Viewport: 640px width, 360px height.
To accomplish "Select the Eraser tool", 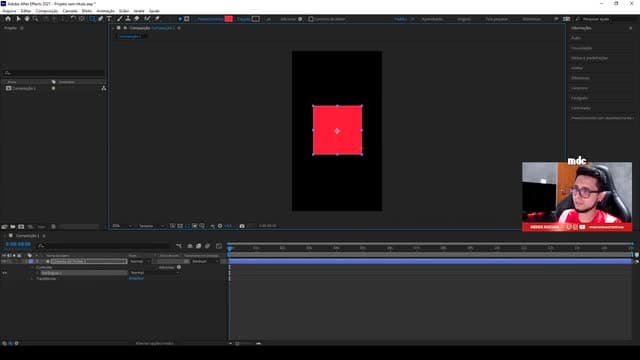I will (137, 19).
